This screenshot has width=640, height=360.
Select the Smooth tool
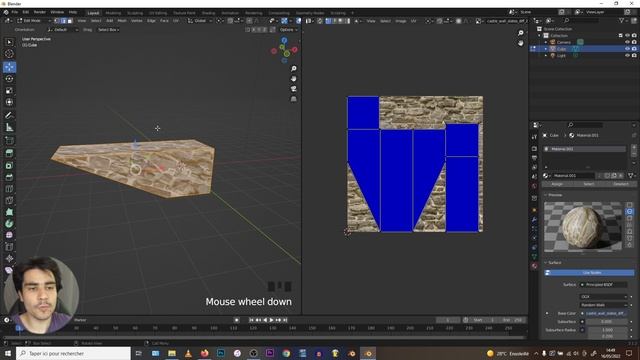[x=9, y=235]
